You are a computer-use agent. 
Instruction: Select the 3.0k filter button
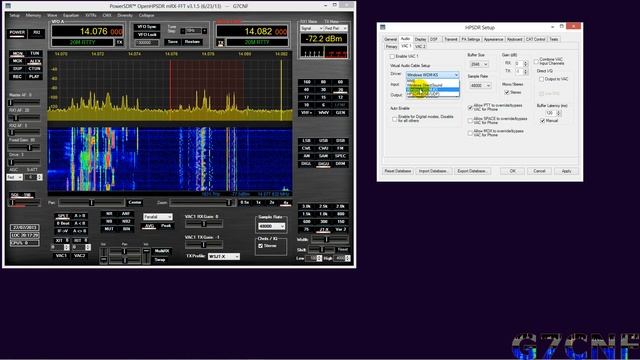click(307, 206)
